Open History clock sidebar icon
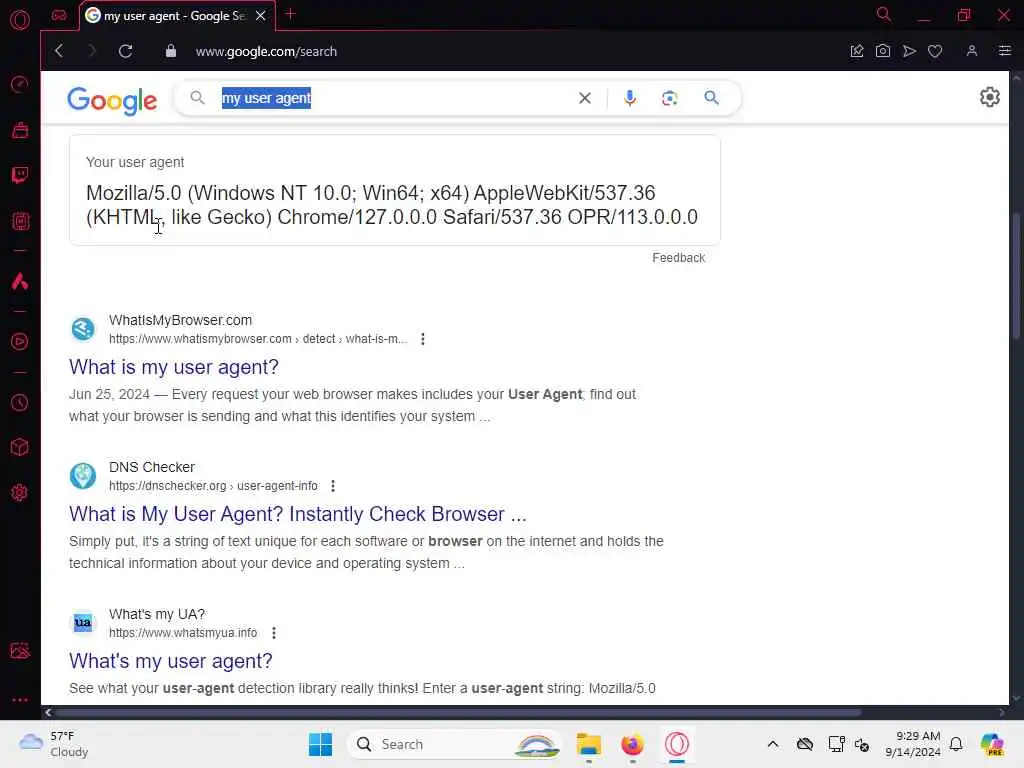 click(20, 402)
